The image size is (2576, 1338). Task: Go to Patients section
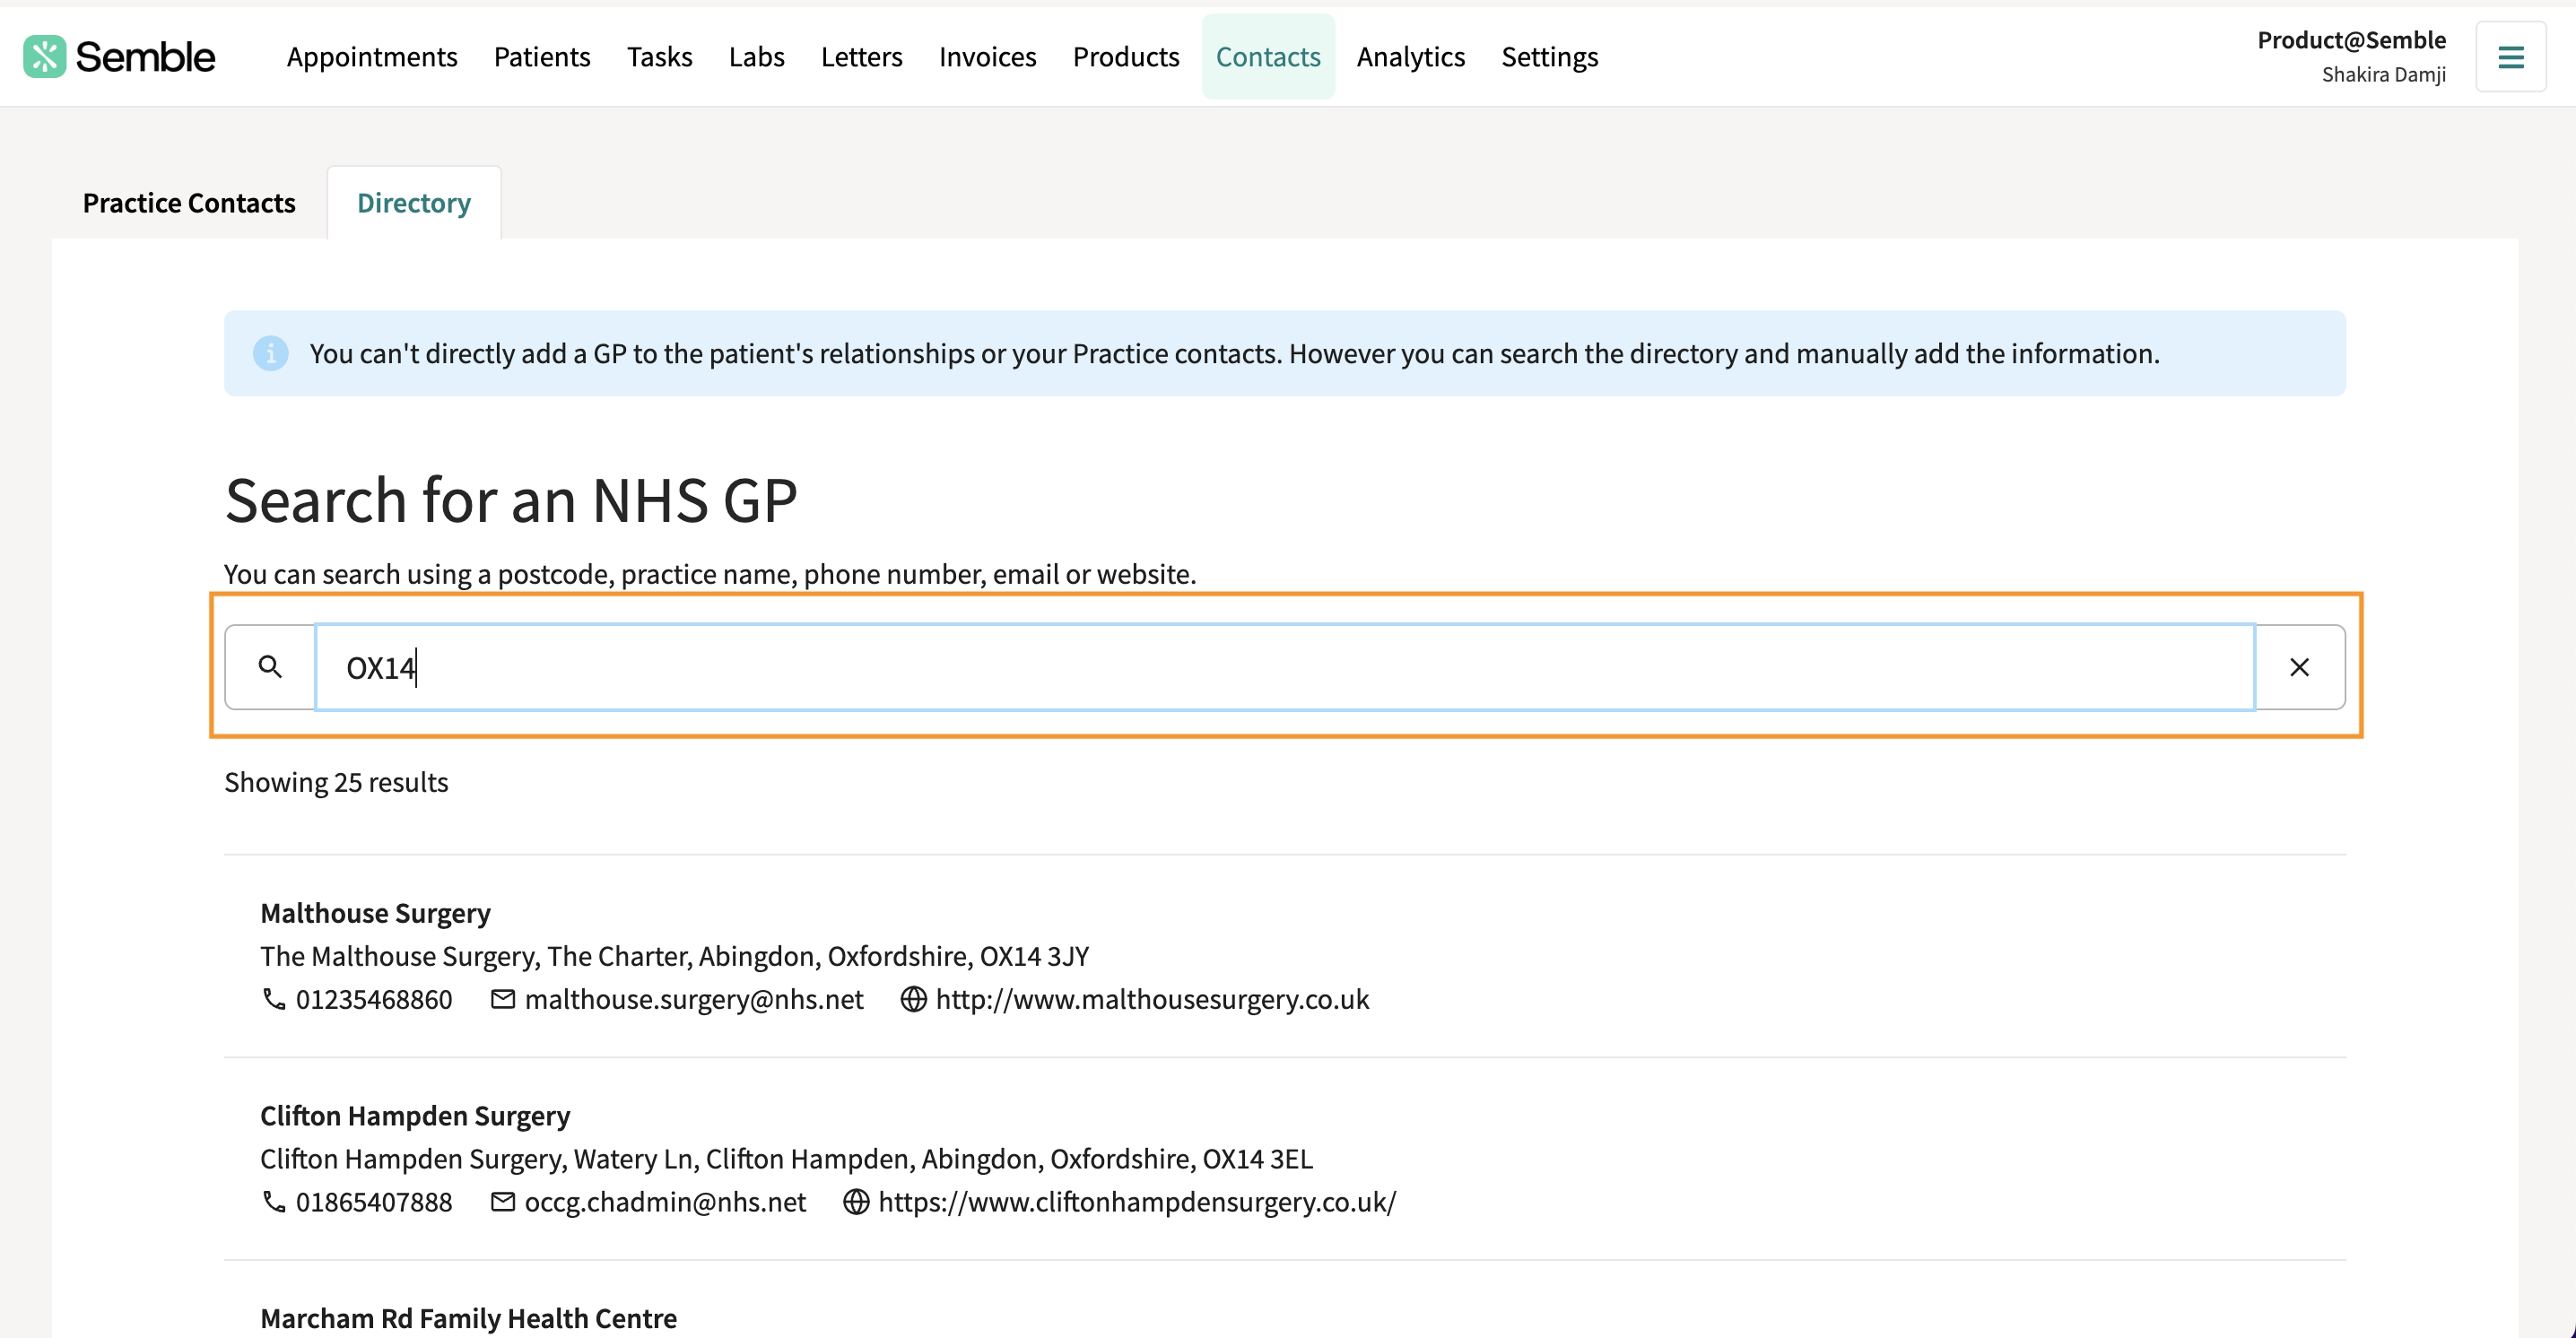542,57
